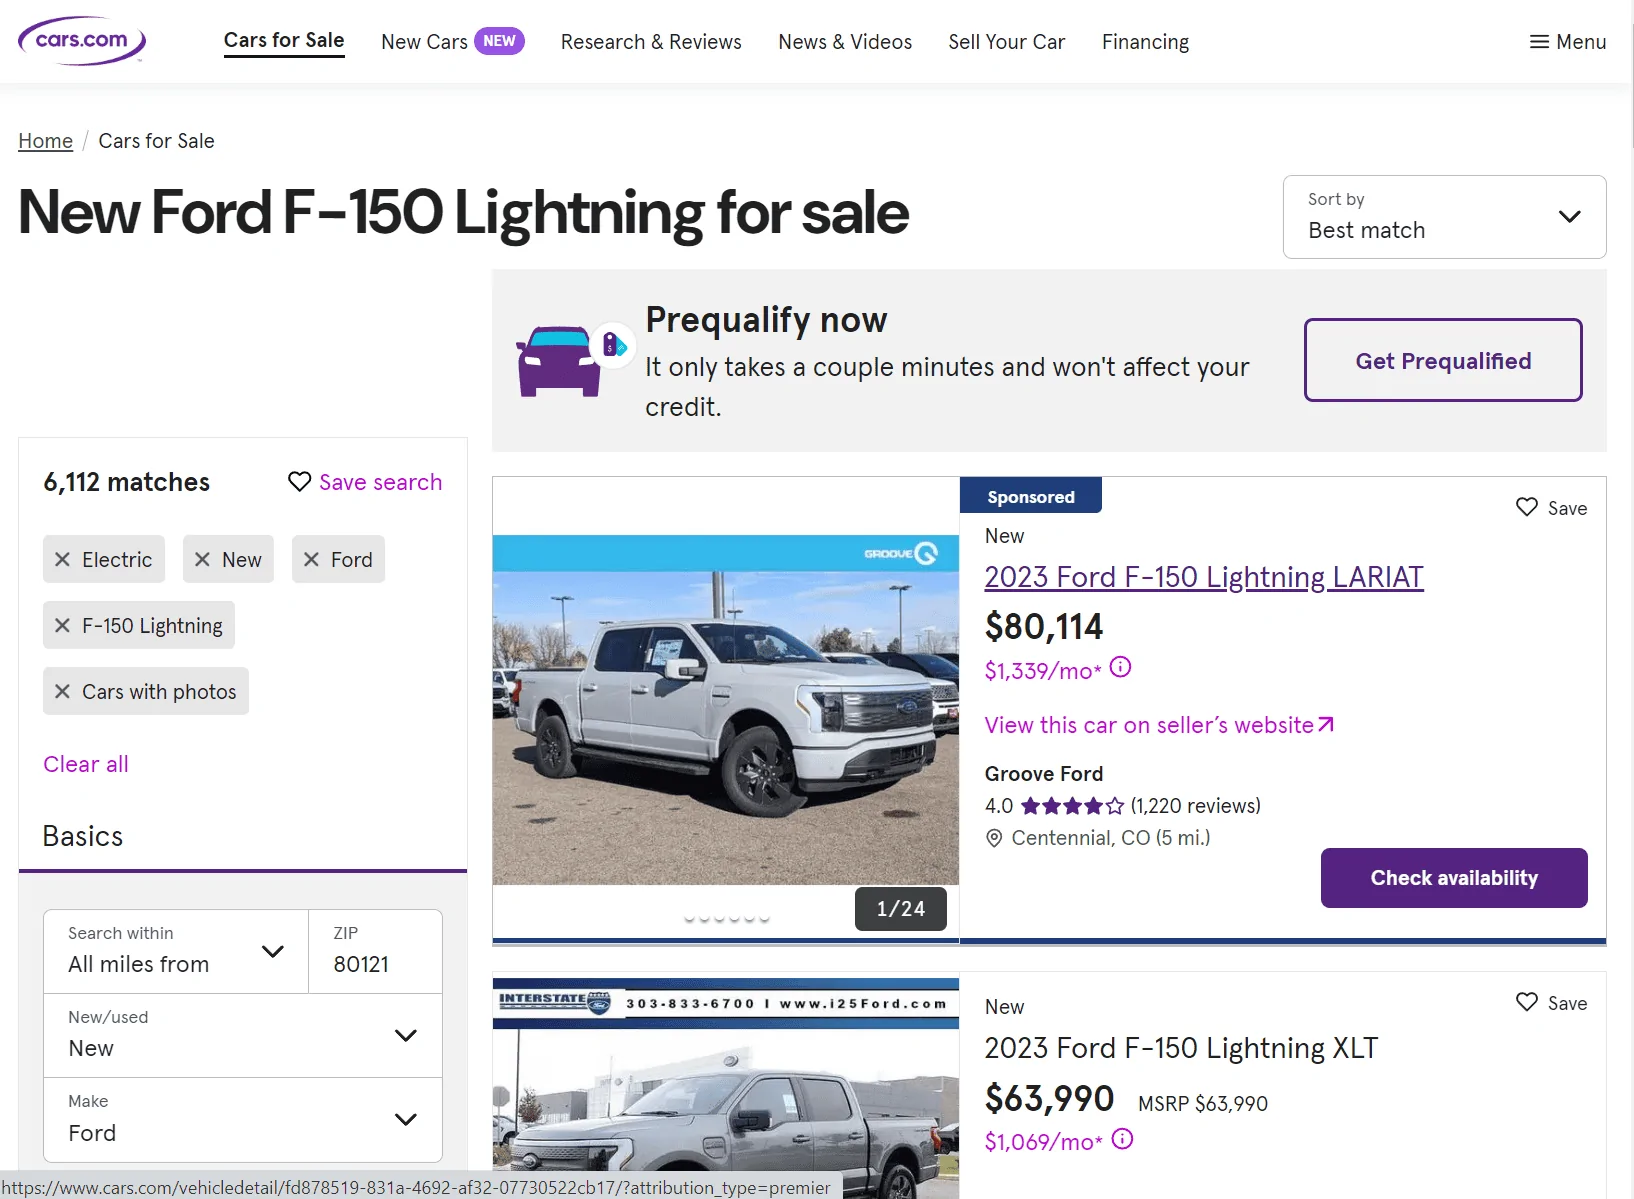
Task: Click info icon next to $1,069/mo
Action: pyautogui.click(x=1123, y=1139)
